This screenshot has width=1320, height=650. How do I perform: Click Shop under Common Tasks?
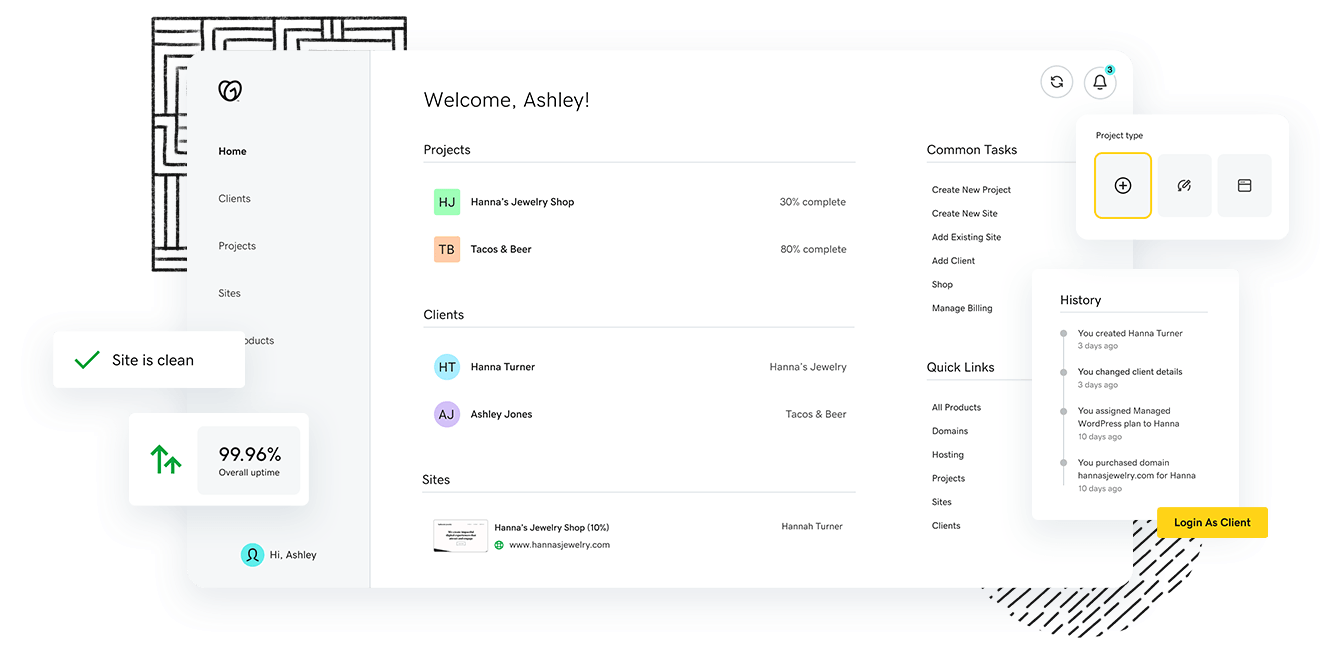click(x=942, y=285)
